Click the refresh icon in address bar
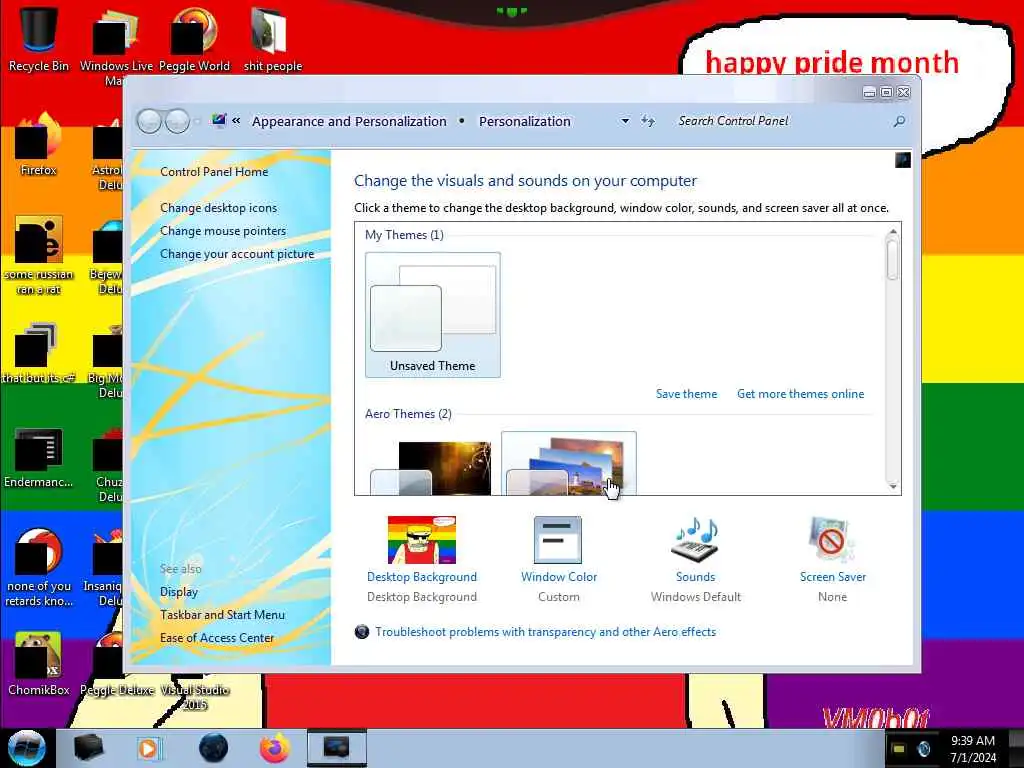 pos(648,121)
